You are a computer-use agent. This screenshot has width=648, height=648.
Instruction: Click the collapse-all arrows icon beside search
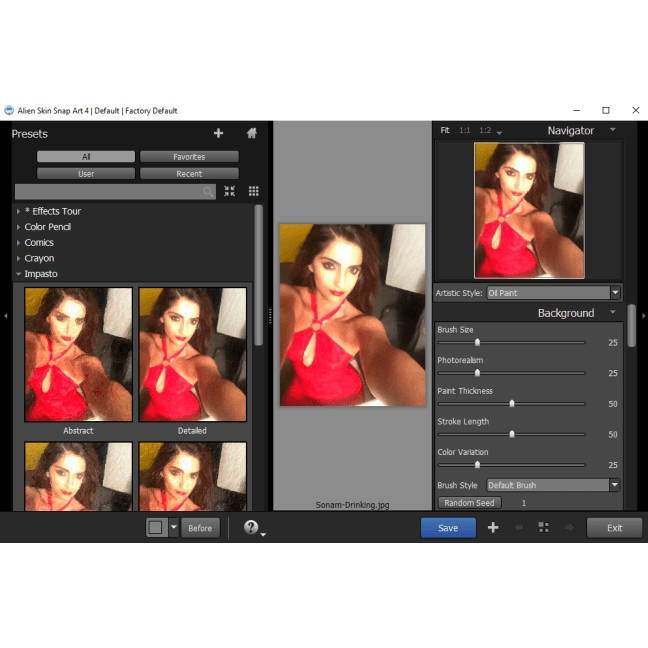pyautogui.click(x=229, y=191)
